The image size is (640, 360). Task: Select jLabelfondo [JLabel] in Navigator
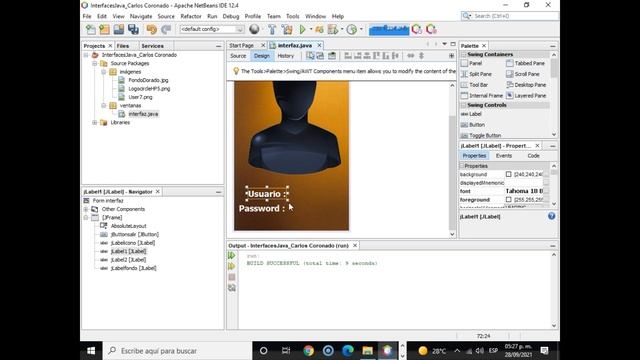(x=133, y=268)
